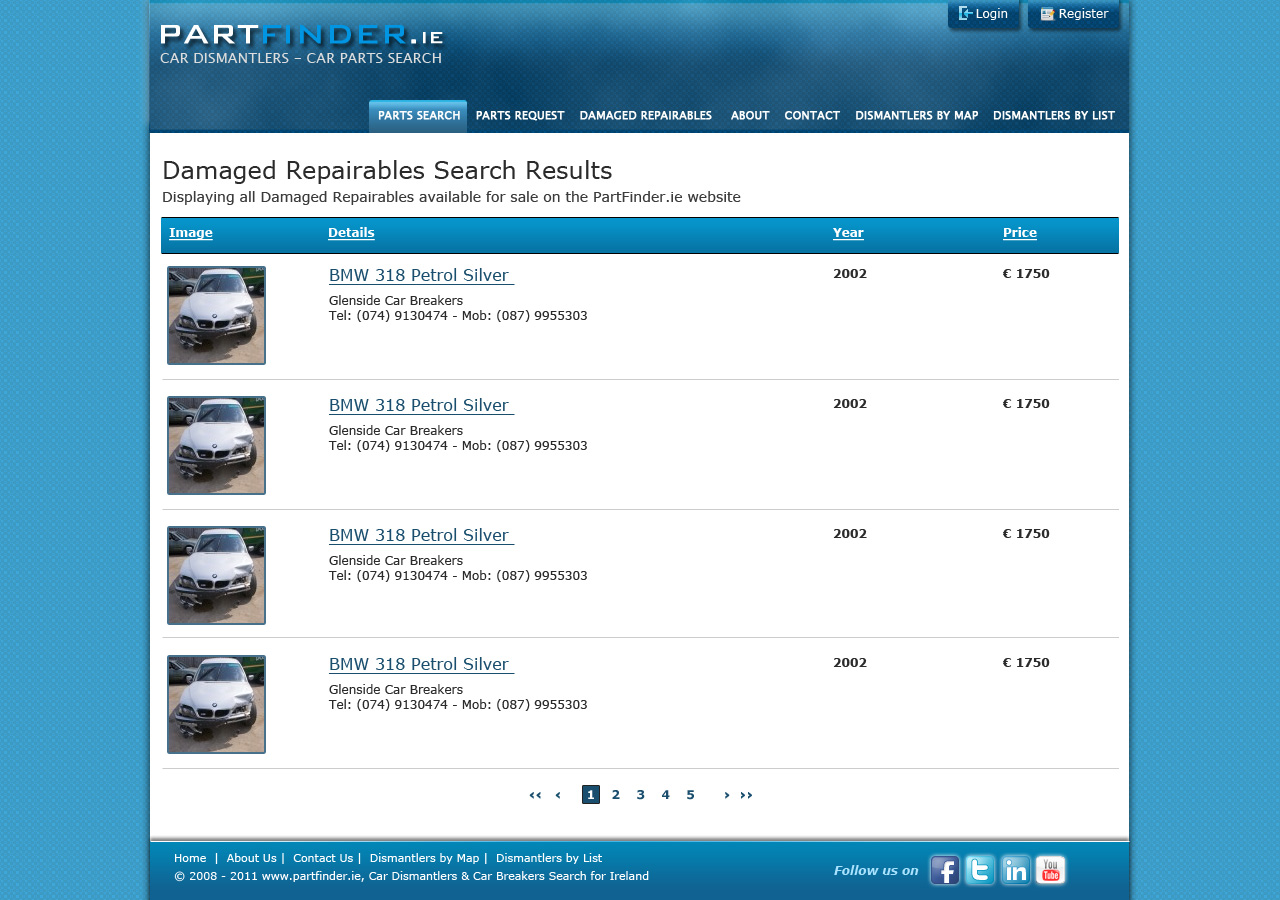Click the last BMW car thumbnail

click(216, 704)
